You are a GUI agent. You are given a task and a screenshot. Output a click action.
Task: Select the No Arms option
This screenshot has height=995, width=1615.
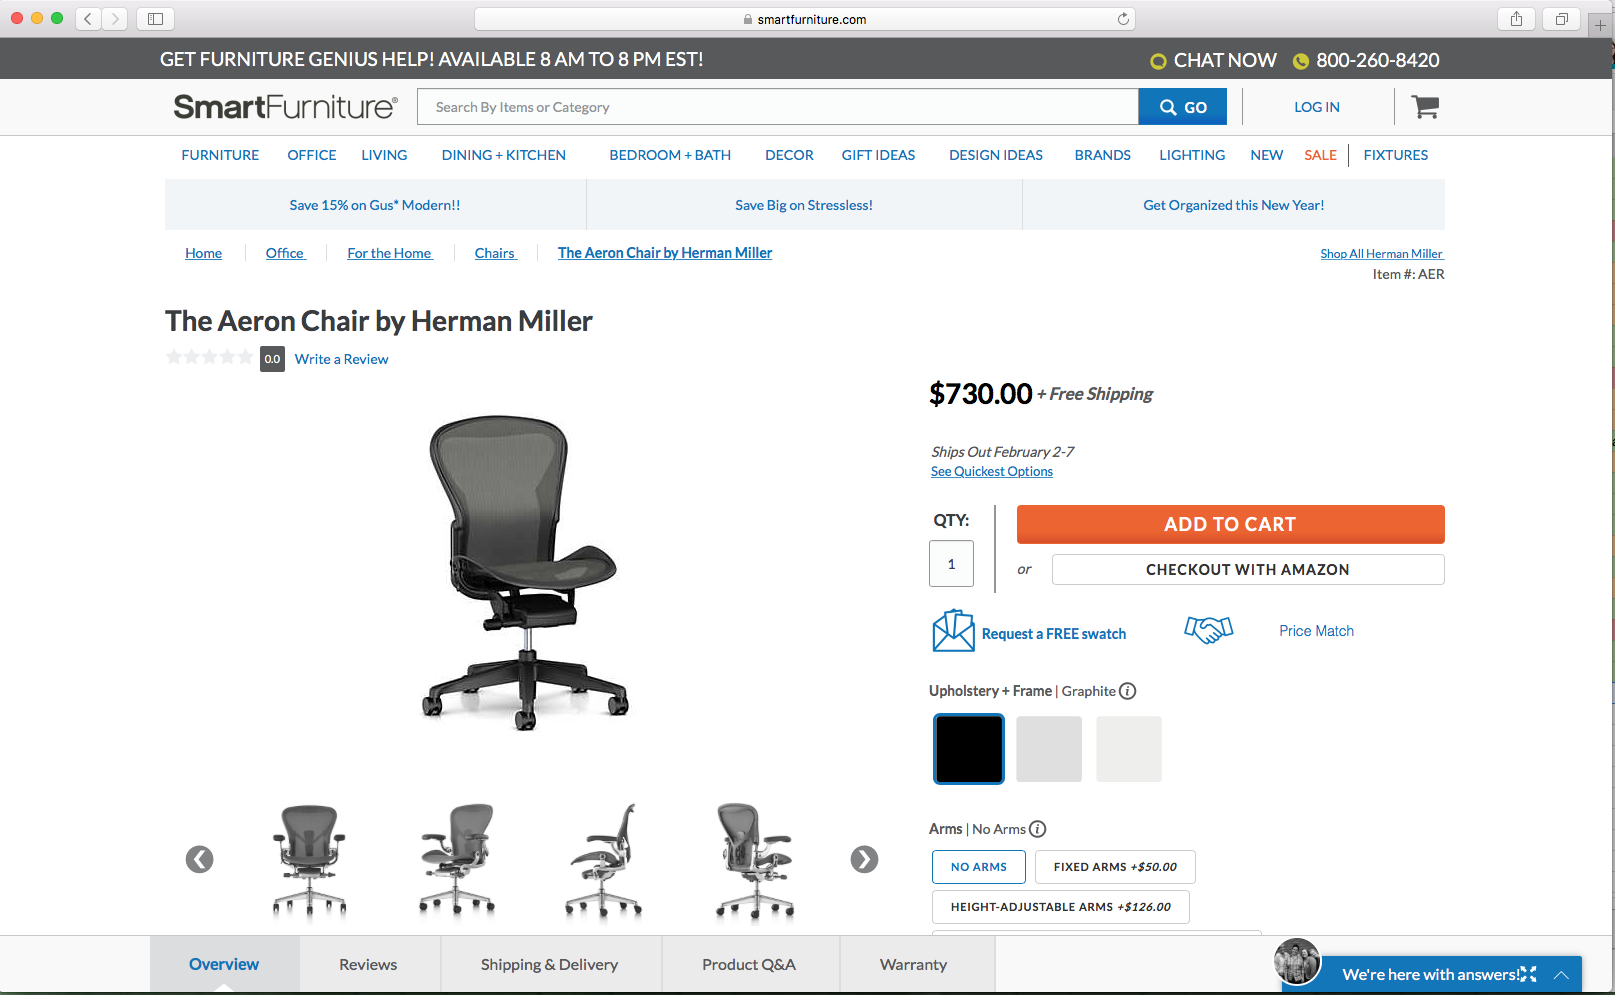point(979,867)
